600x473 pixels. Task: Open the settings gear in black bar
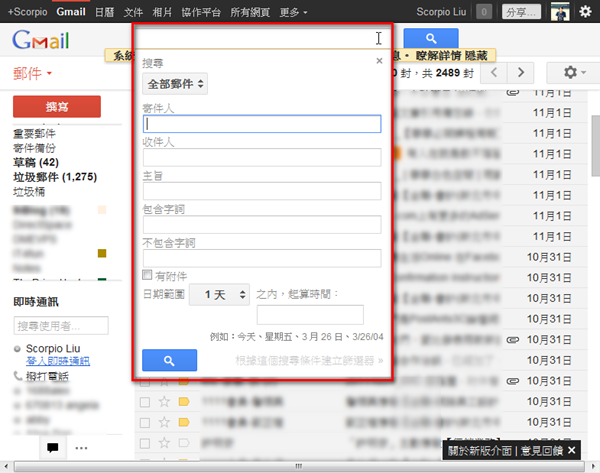pyautogui.click(x=585, y=12)
